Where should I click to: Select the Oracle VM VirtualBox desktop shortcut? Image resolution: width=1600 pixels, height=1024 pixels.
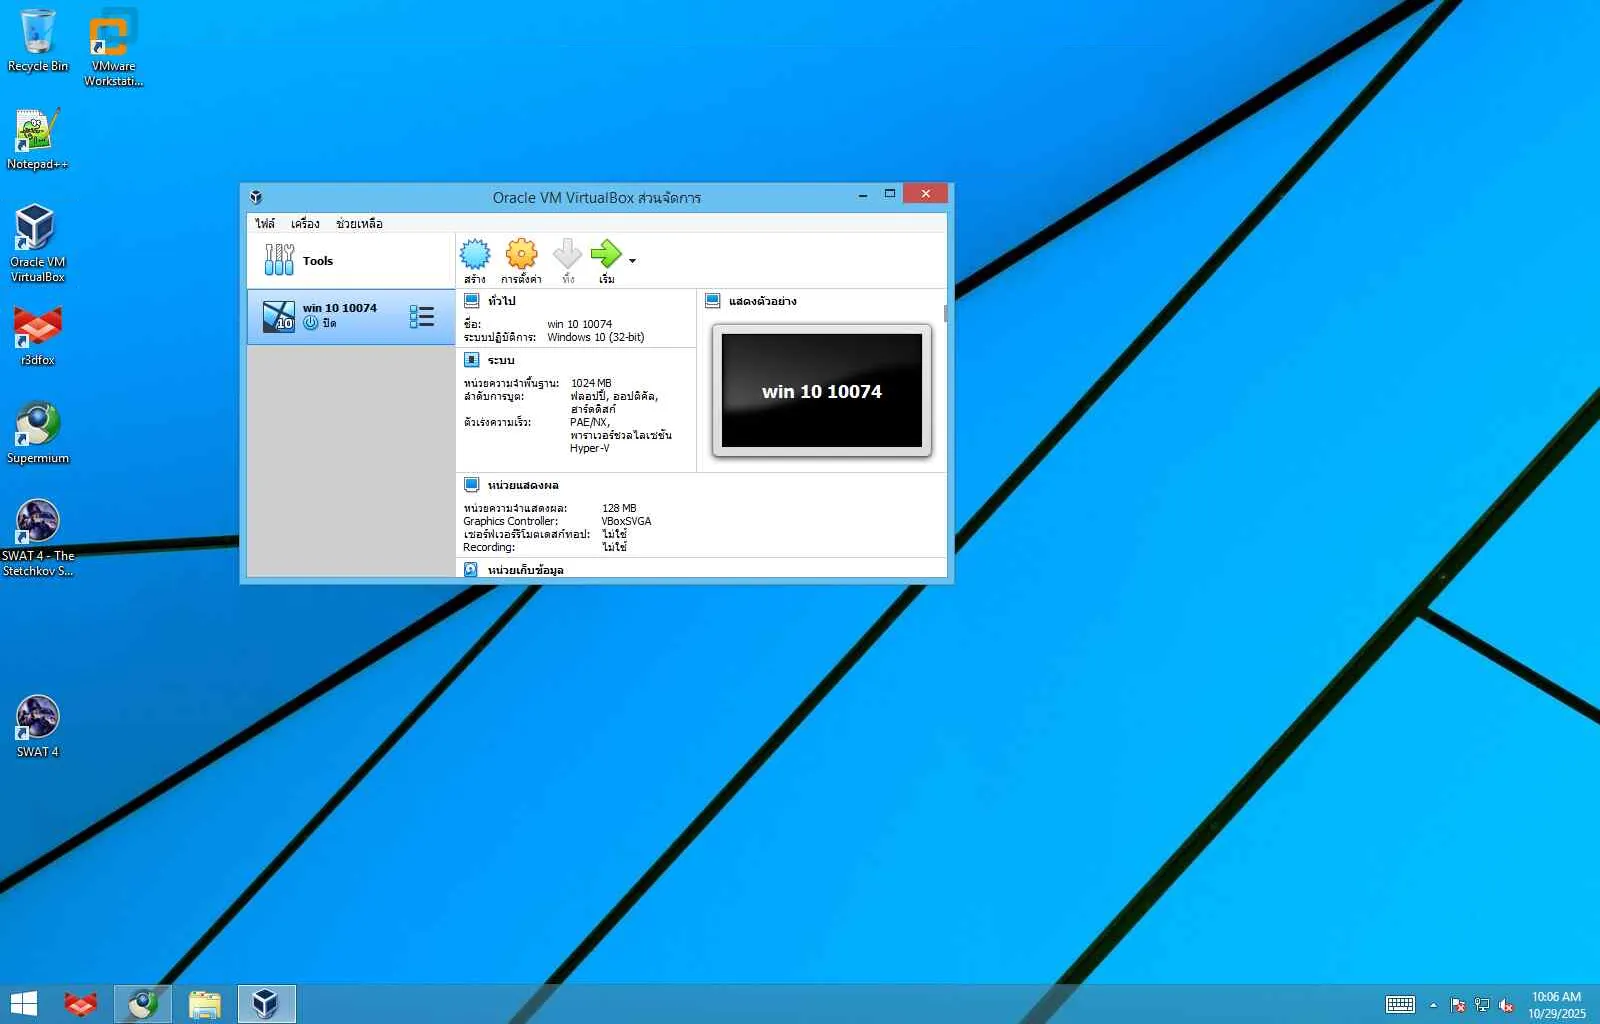38,244
